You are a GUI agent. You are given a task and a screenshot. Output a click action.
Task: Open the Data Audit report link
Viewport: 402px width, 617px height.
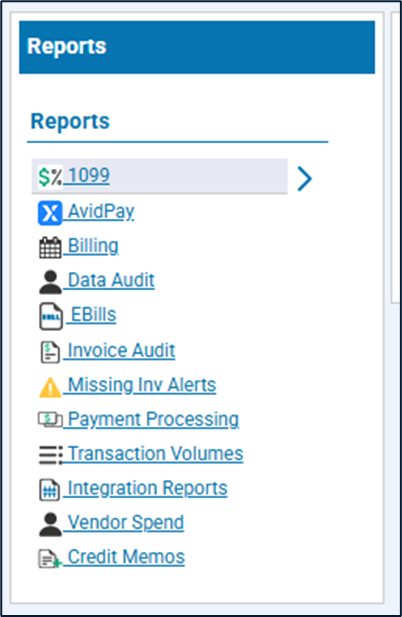click(111, 281)
